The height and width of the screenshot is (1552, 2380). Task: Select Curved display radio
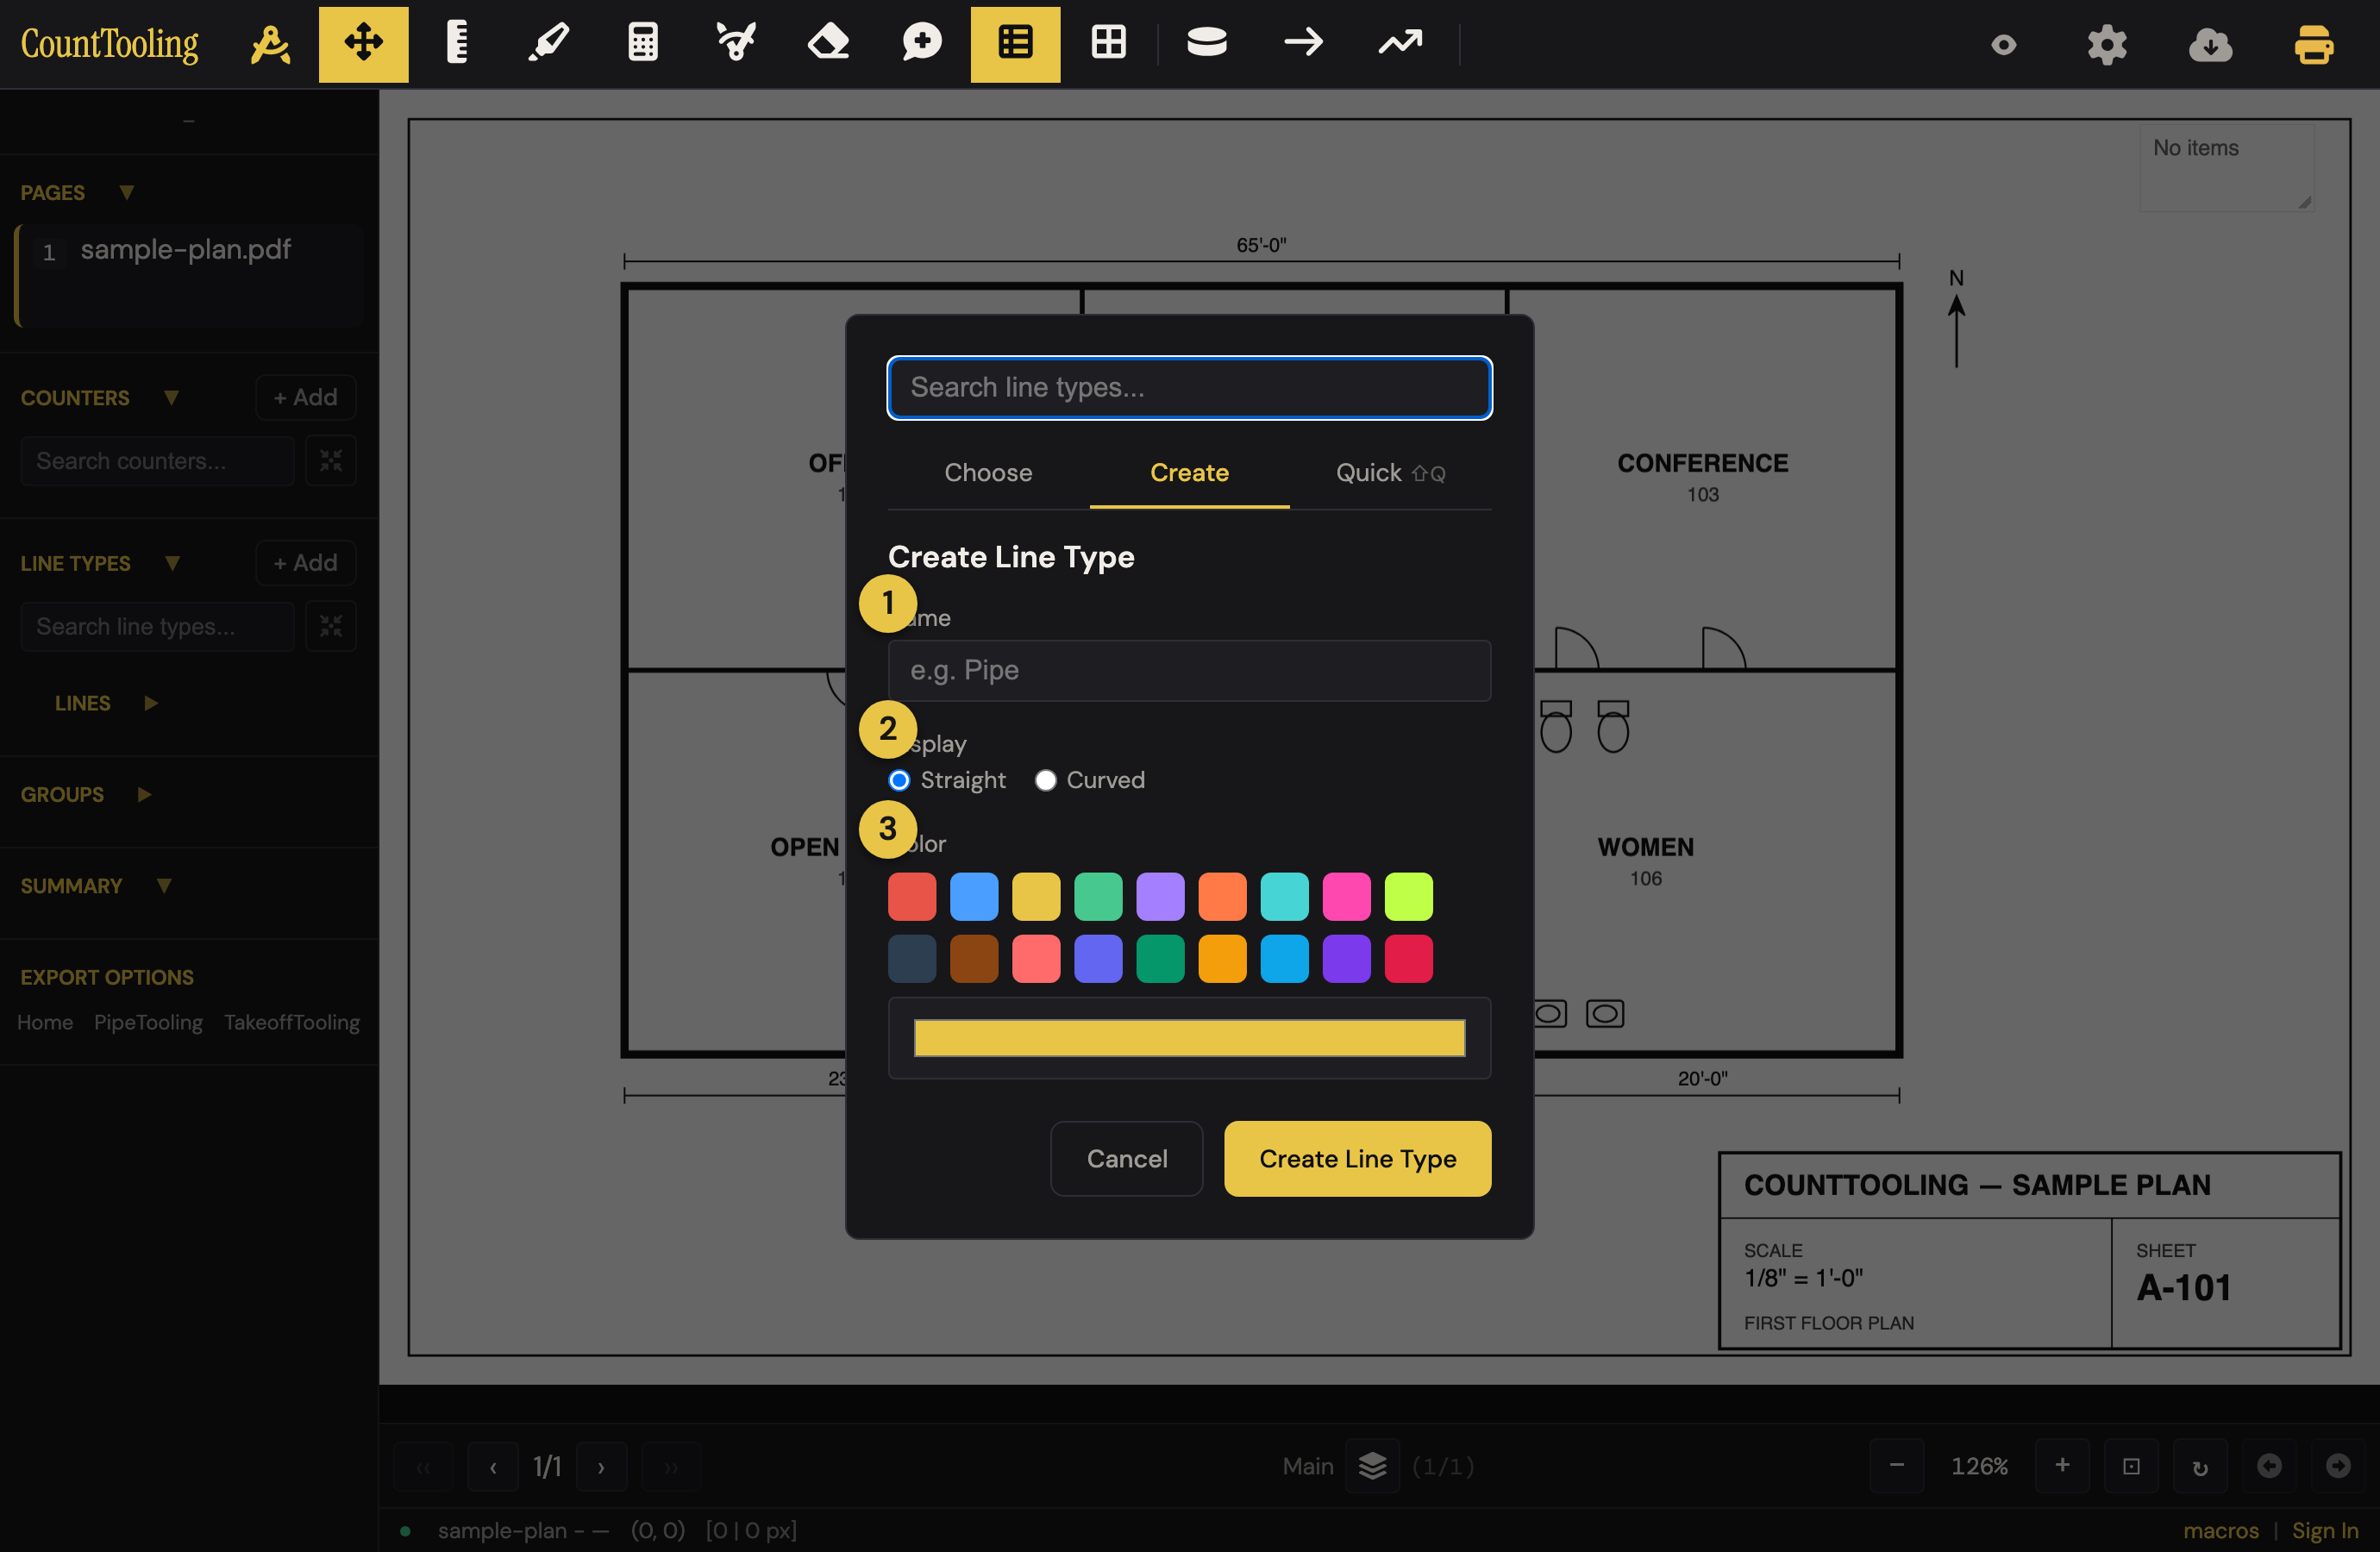(x=1045, y=780)
